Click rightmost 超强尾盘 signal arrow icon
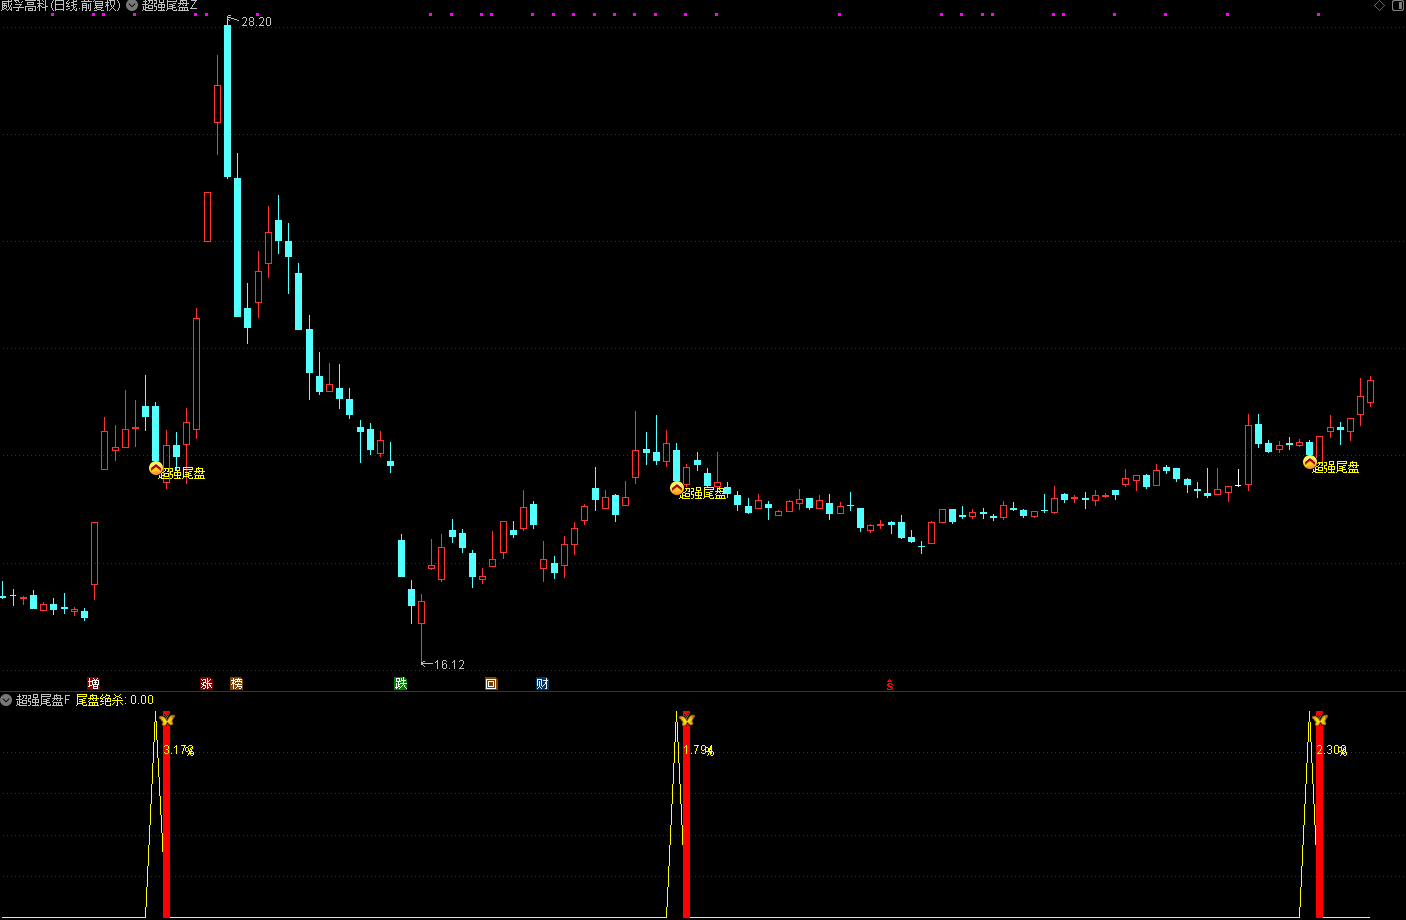This screenshot has height=920, width=1406. click(1310, 462)
